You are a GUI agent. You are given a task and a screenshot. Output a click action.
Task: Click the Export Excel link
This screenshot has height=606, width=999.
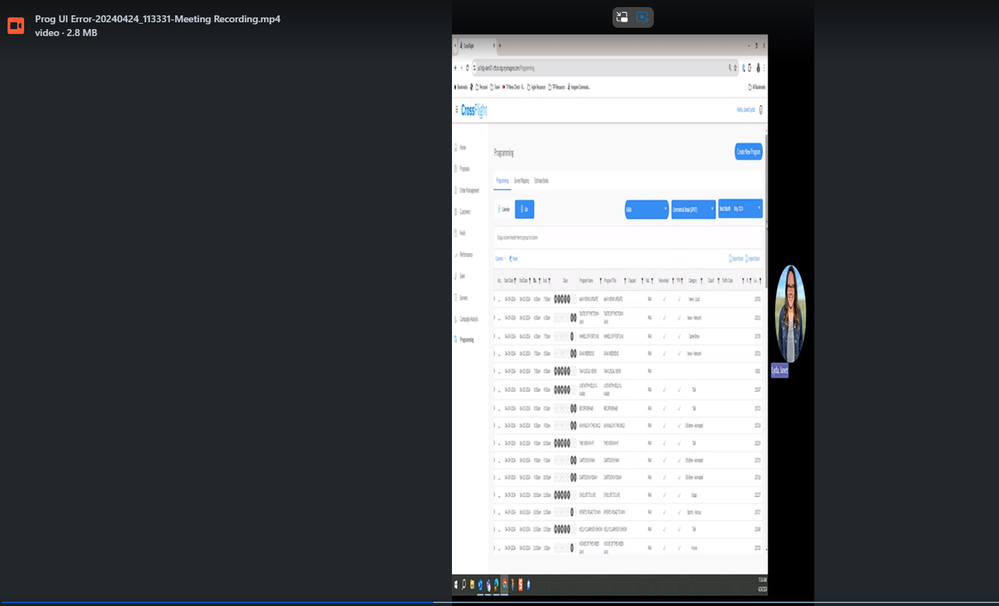click(x=736, y=259)
